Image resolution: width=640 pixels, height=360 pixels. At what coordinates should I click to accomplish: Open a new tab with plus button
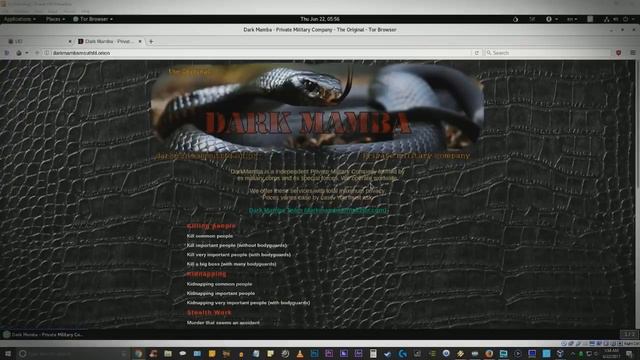coord(151,41)
